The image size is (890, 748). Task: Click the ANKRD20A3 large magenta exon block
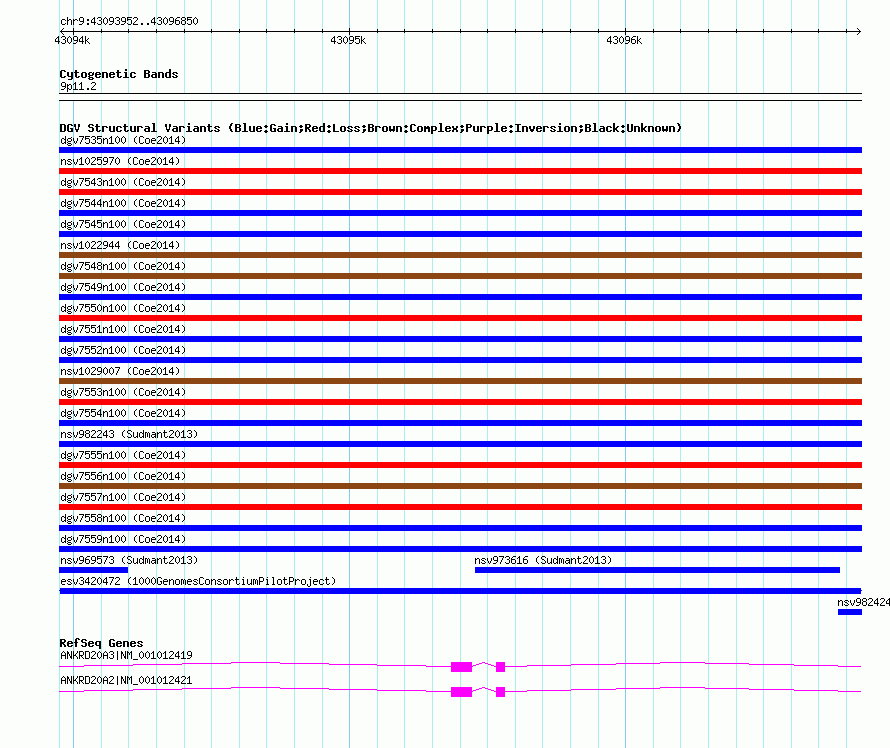[x=461, y=667]
